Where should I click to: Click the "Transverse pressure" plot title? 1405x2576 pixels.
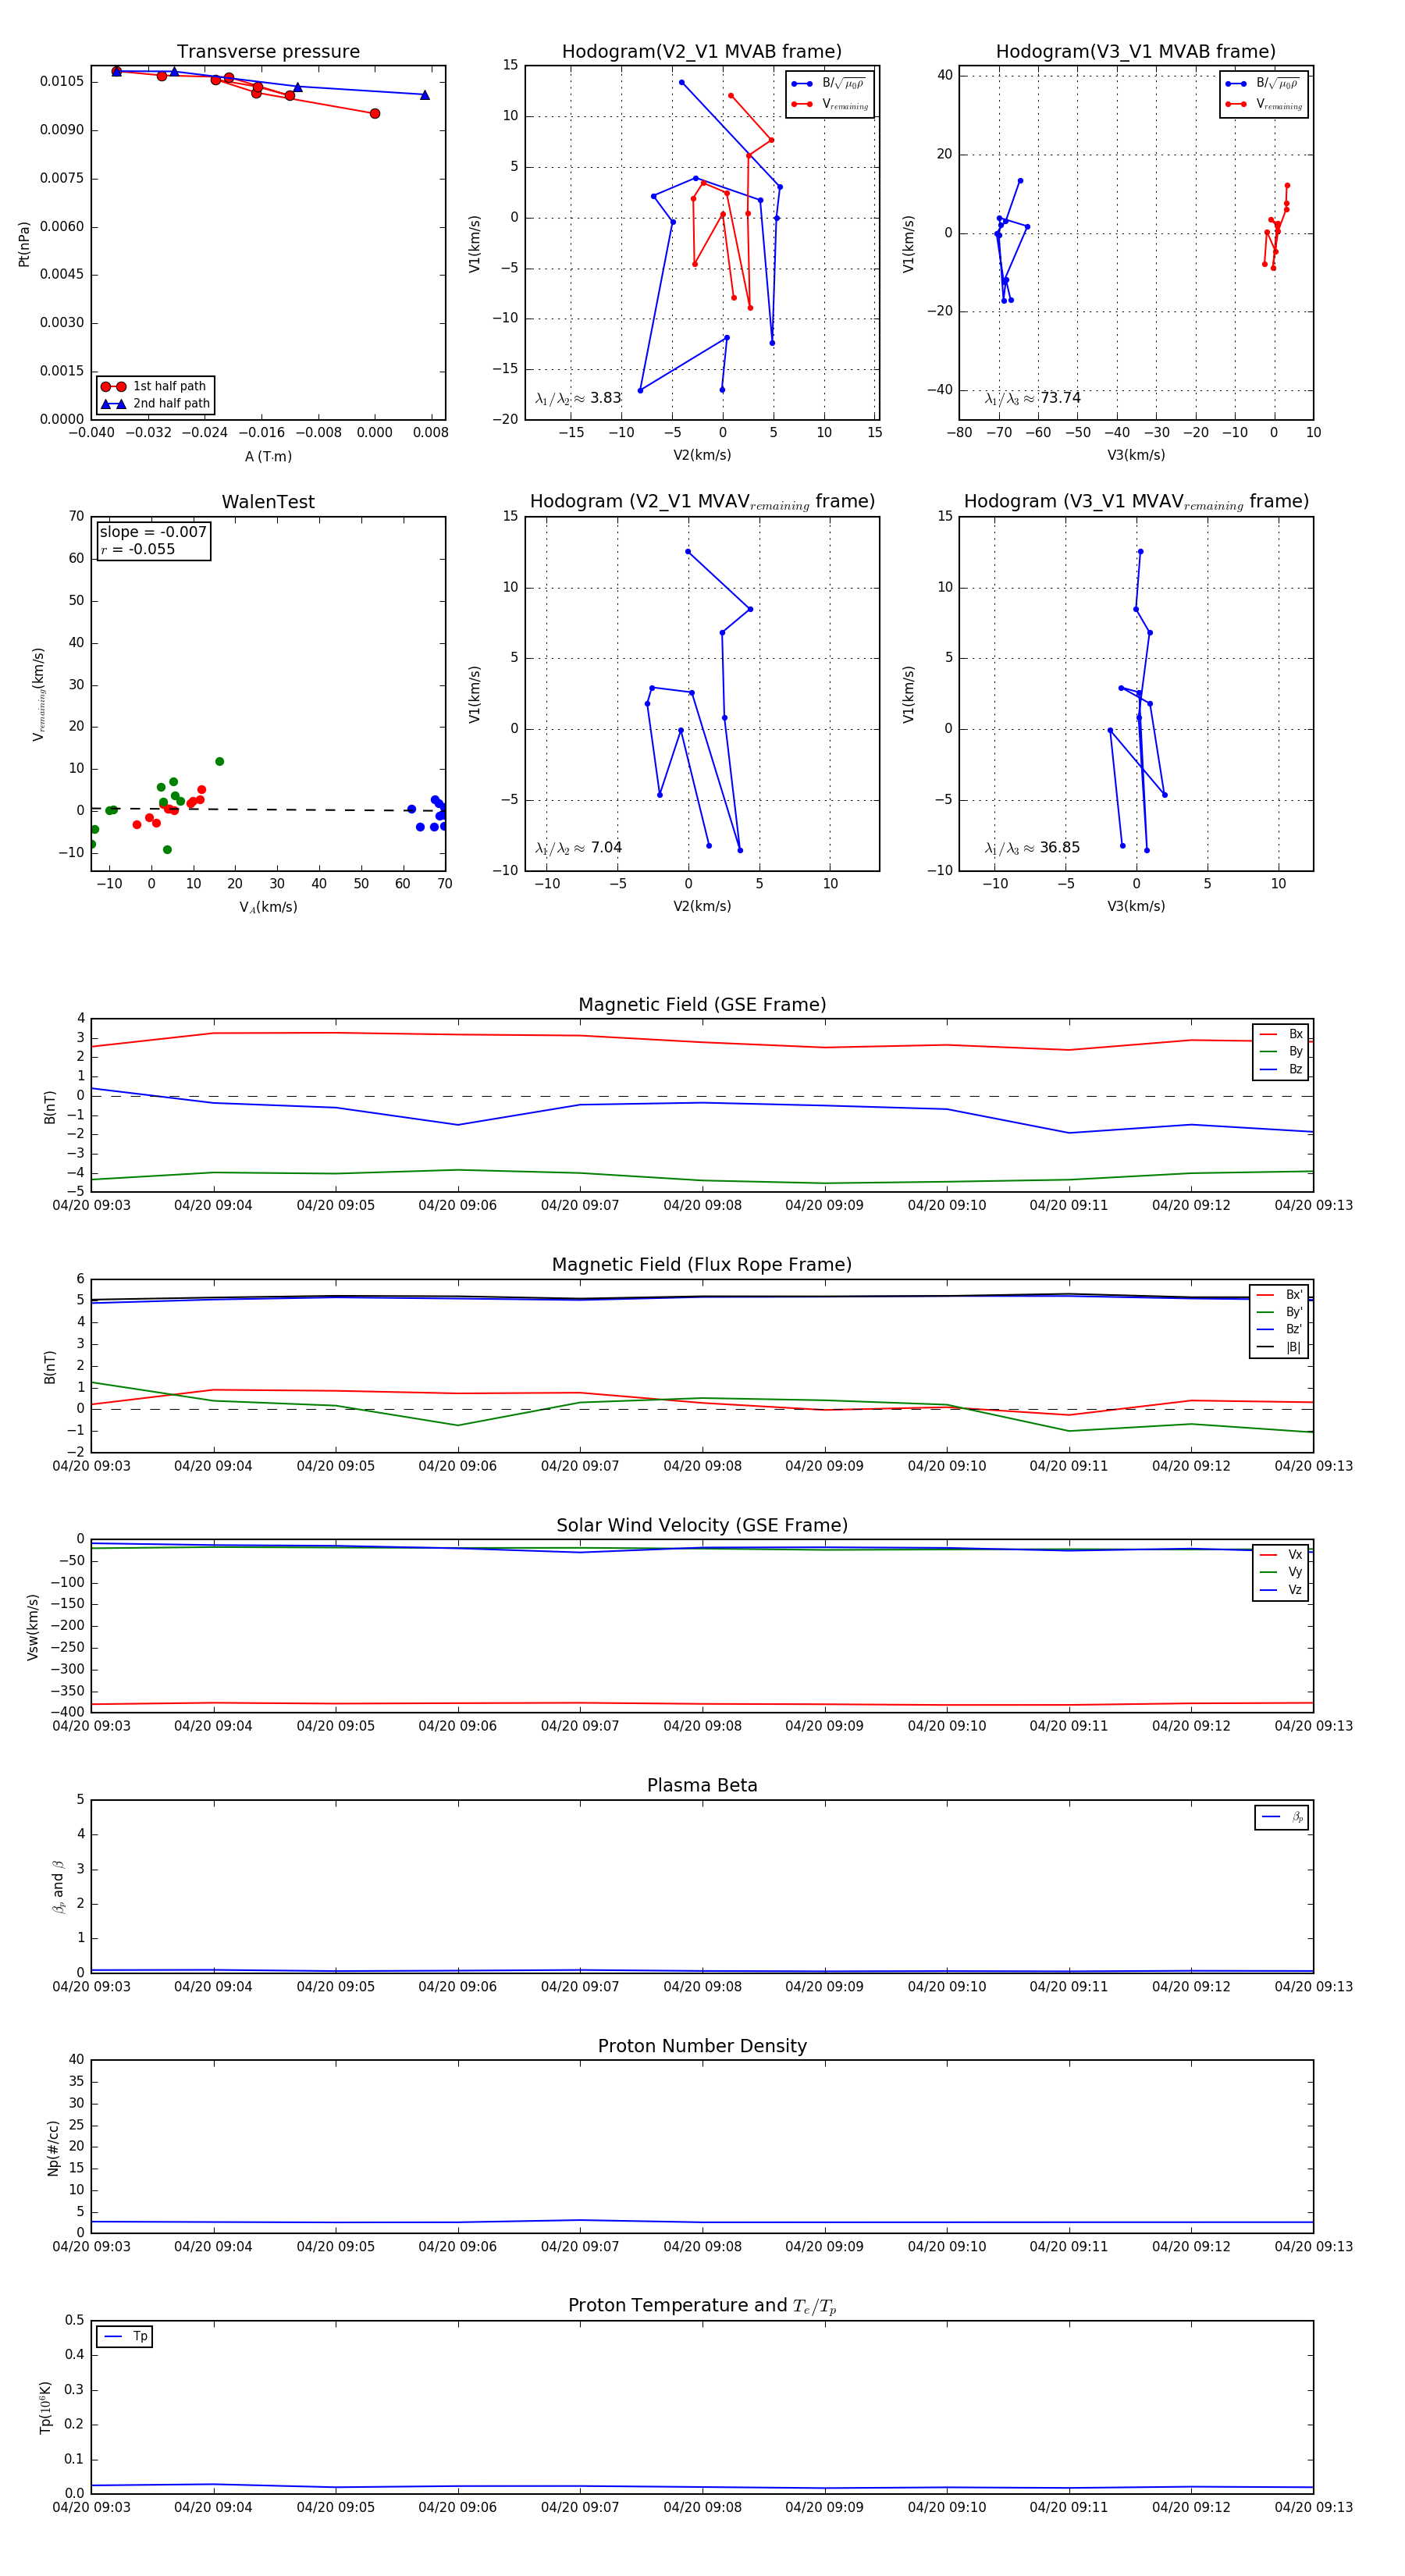tap(268, 52)
